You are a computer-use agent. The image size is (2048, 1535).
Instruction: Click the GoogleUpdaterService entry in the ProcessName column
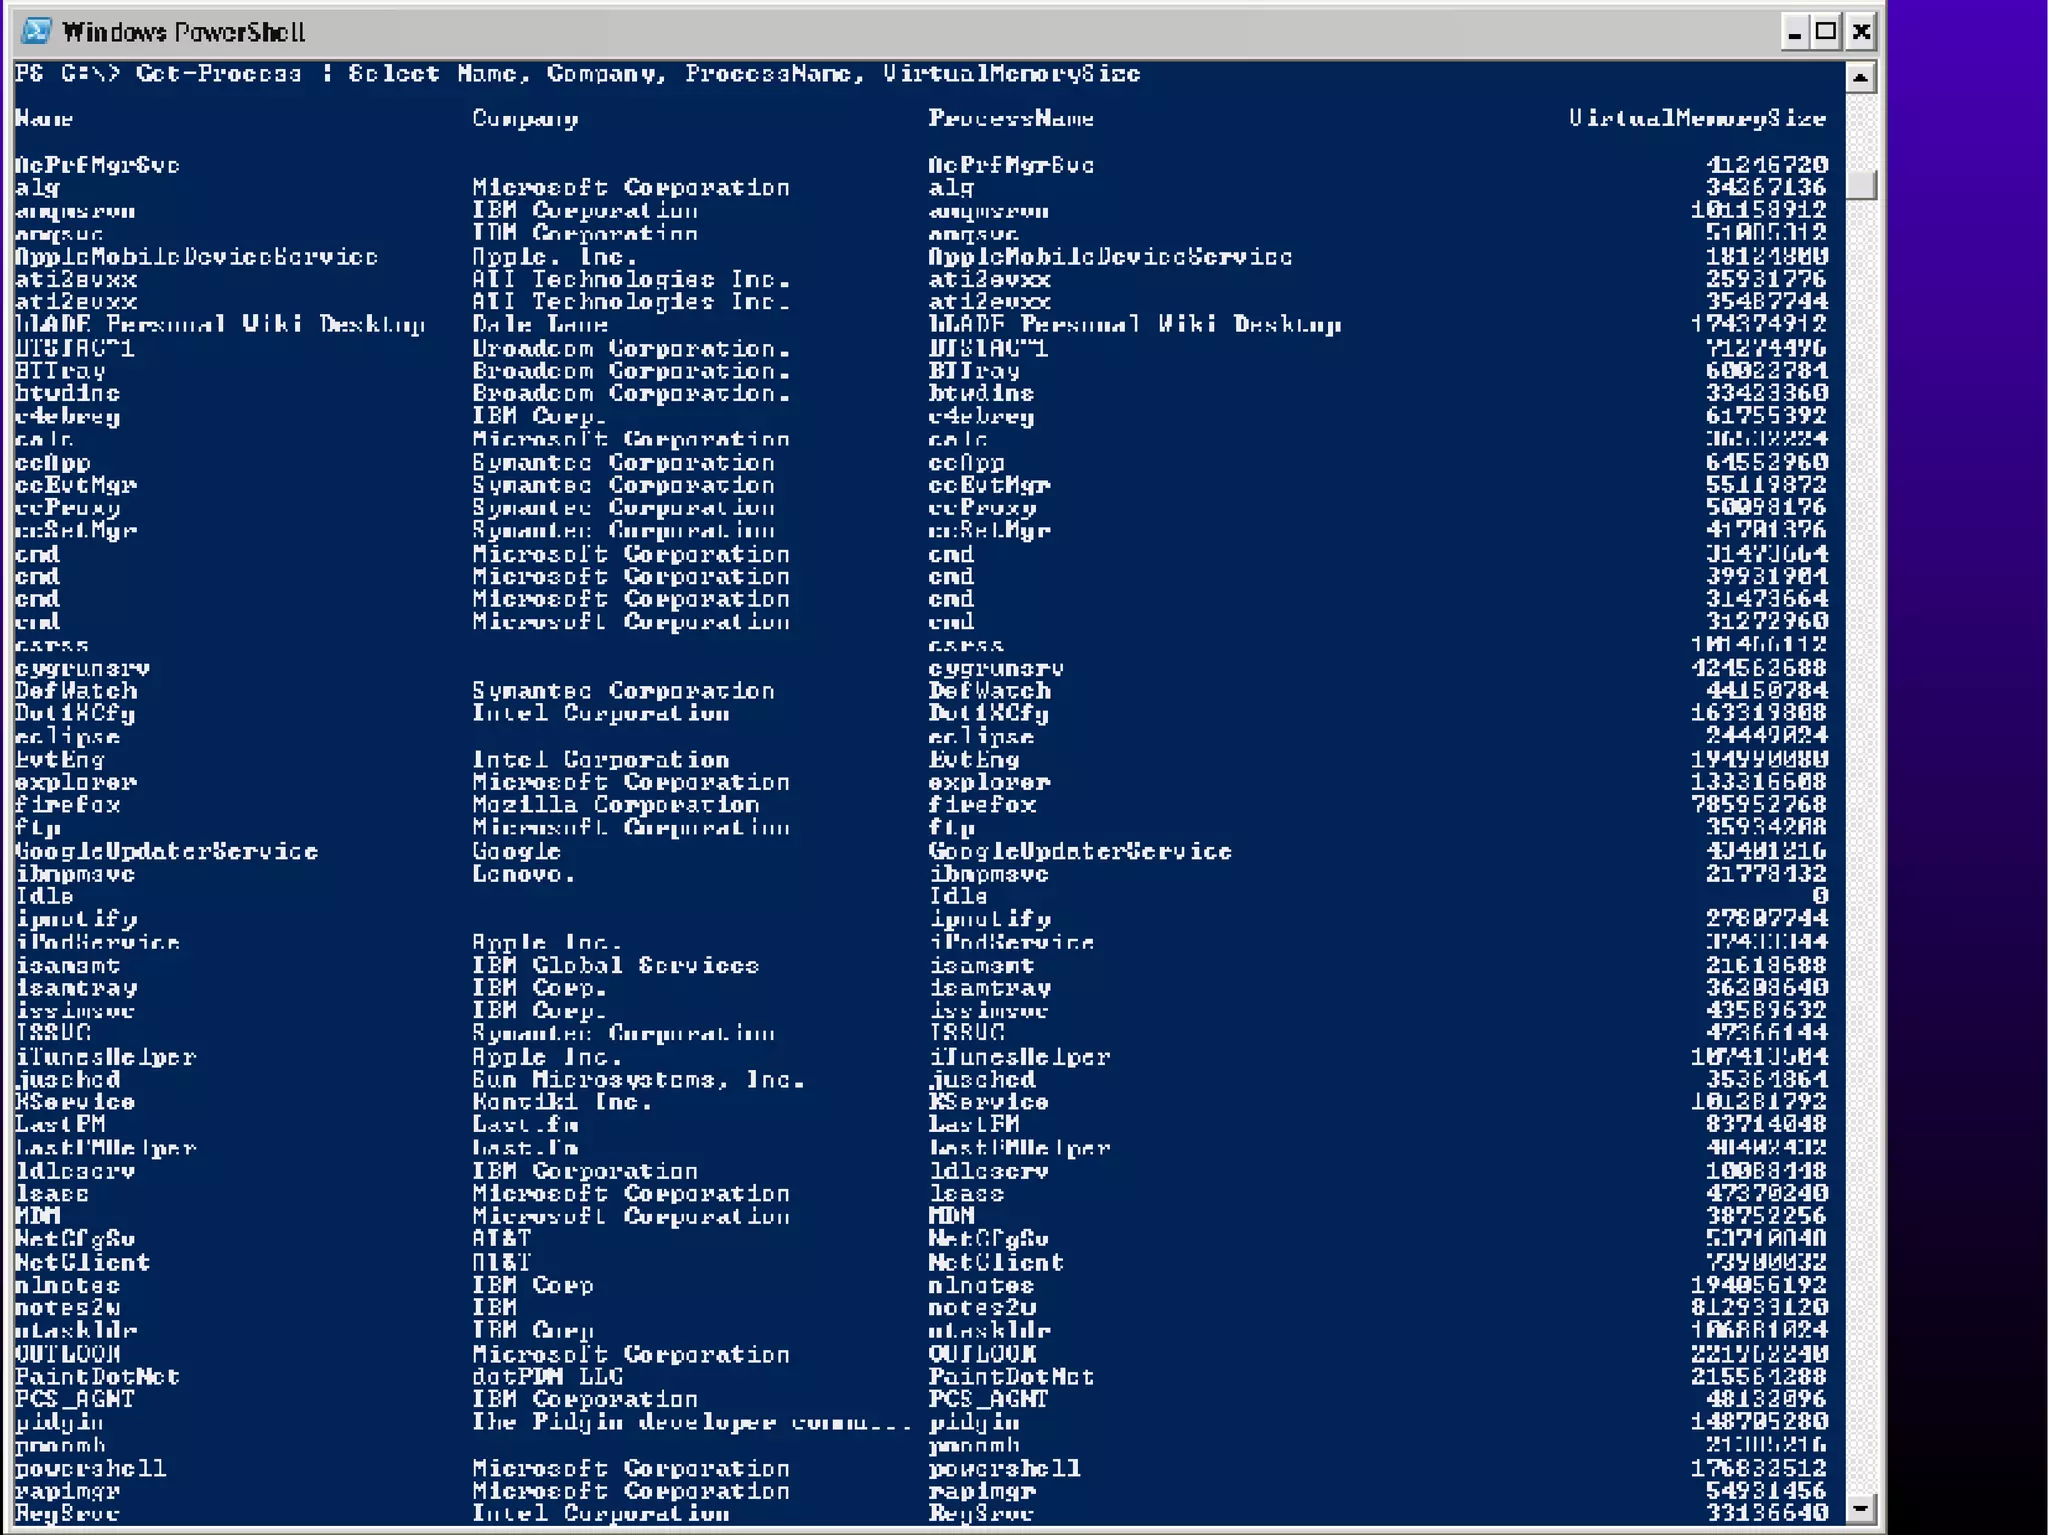1079,851
